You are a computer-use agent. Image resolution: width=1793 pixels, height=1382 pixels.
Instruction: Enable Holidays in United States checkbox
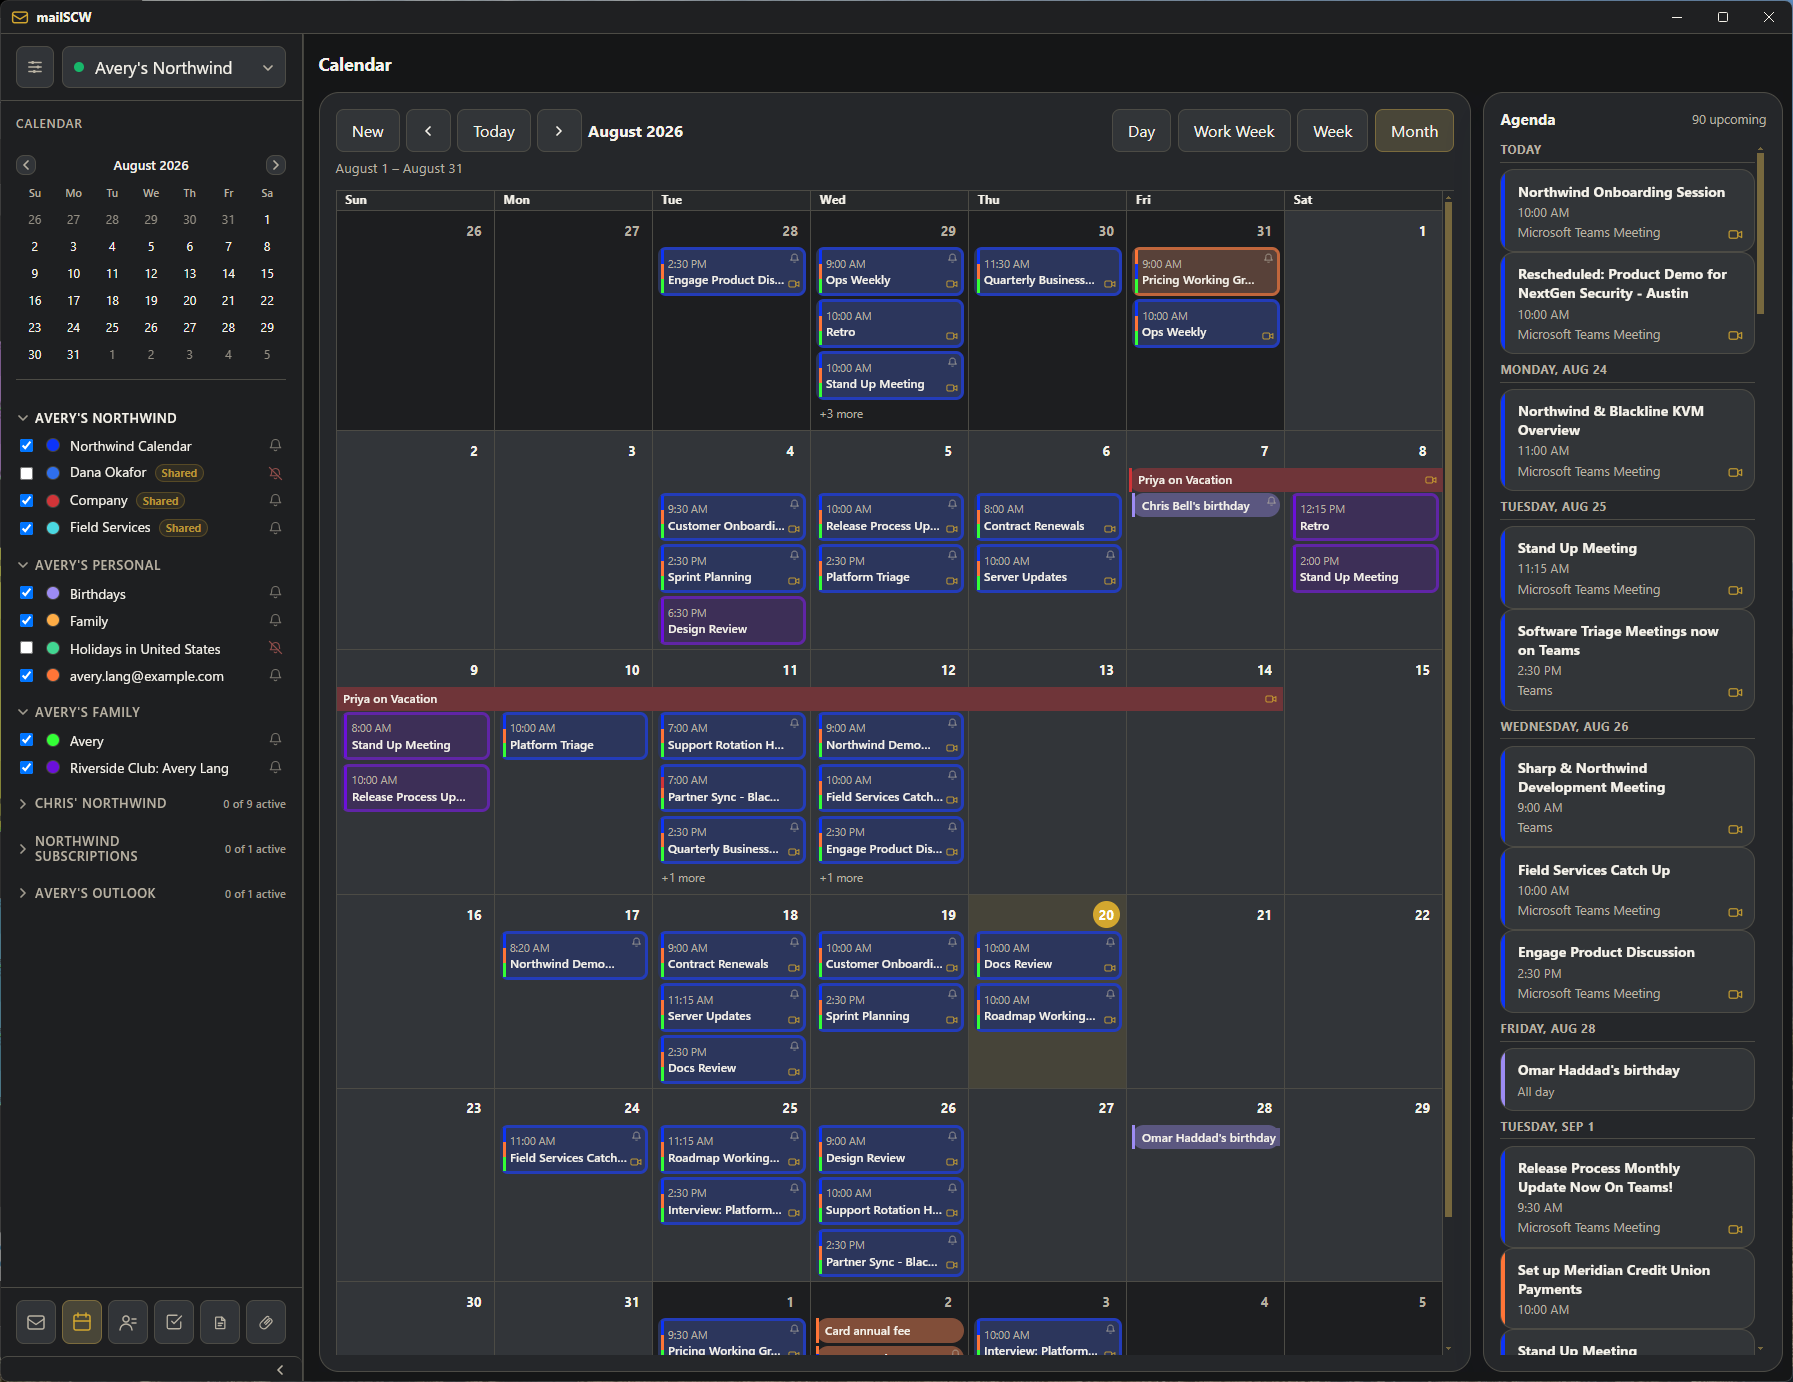pos(27,648)
